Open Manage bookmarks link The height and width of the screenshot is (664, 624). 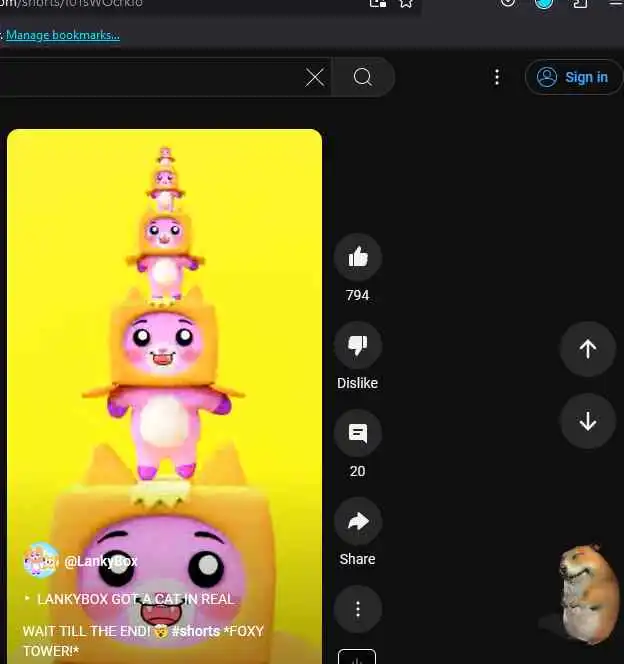pyautogui.click(x=63, y=35)
